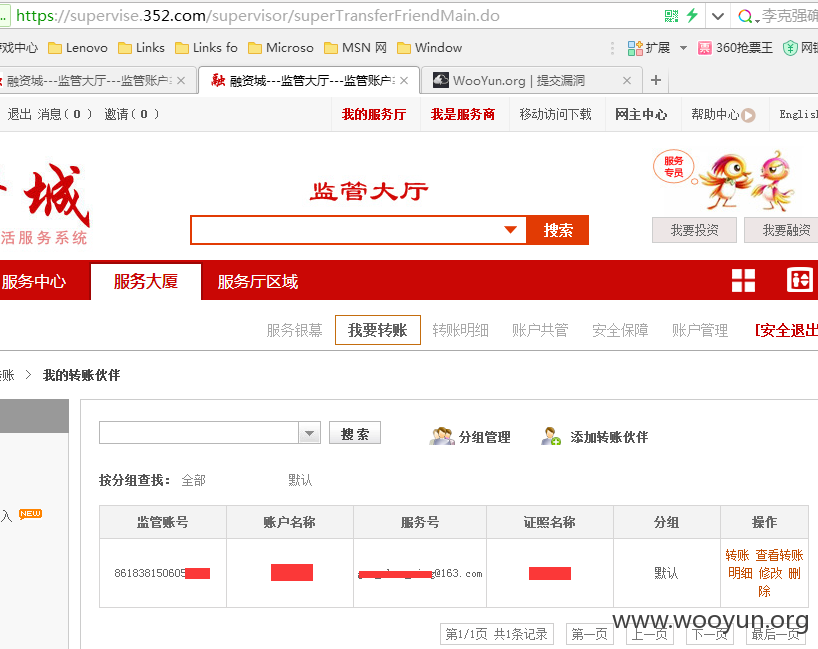
Task: Click the 服务专员 speech bubble
Action: click(673, 167)
